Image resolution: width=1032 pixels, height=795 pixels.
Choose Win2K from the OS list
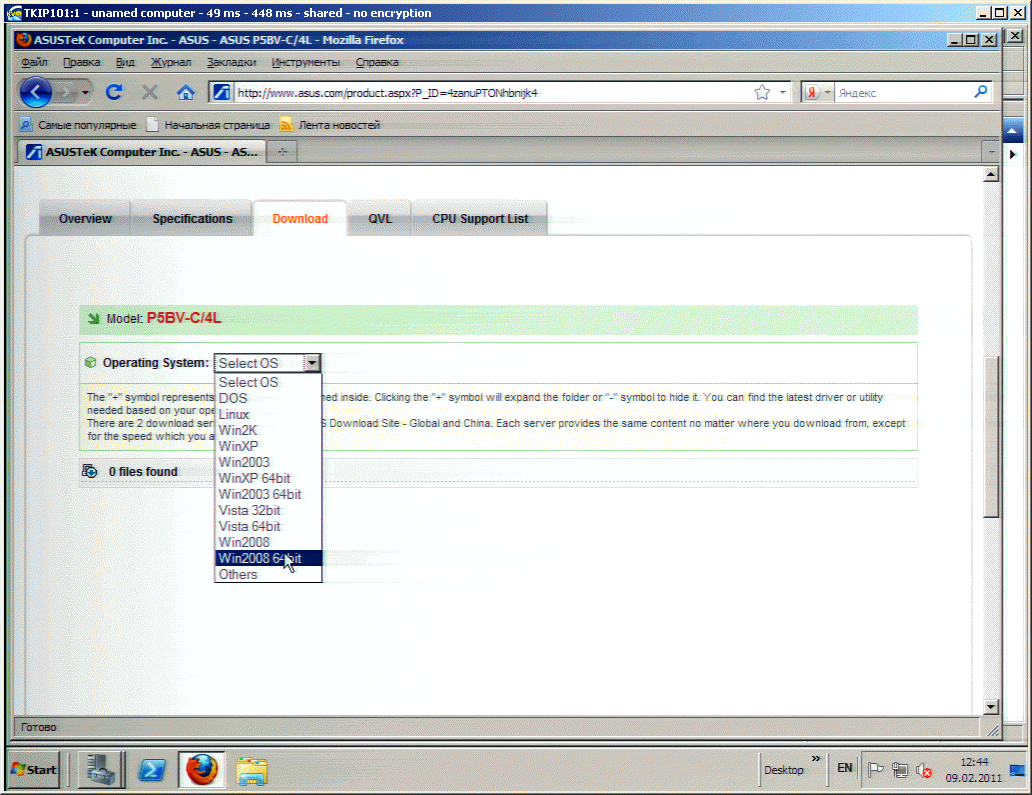268,430
